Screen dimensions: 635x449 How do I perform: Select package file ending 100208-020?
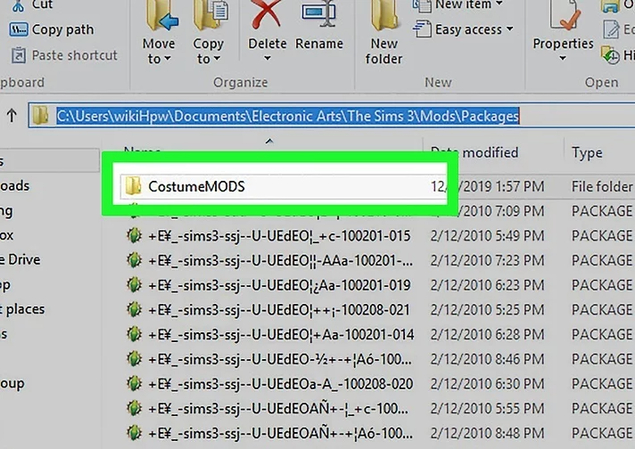pos(281,384)
